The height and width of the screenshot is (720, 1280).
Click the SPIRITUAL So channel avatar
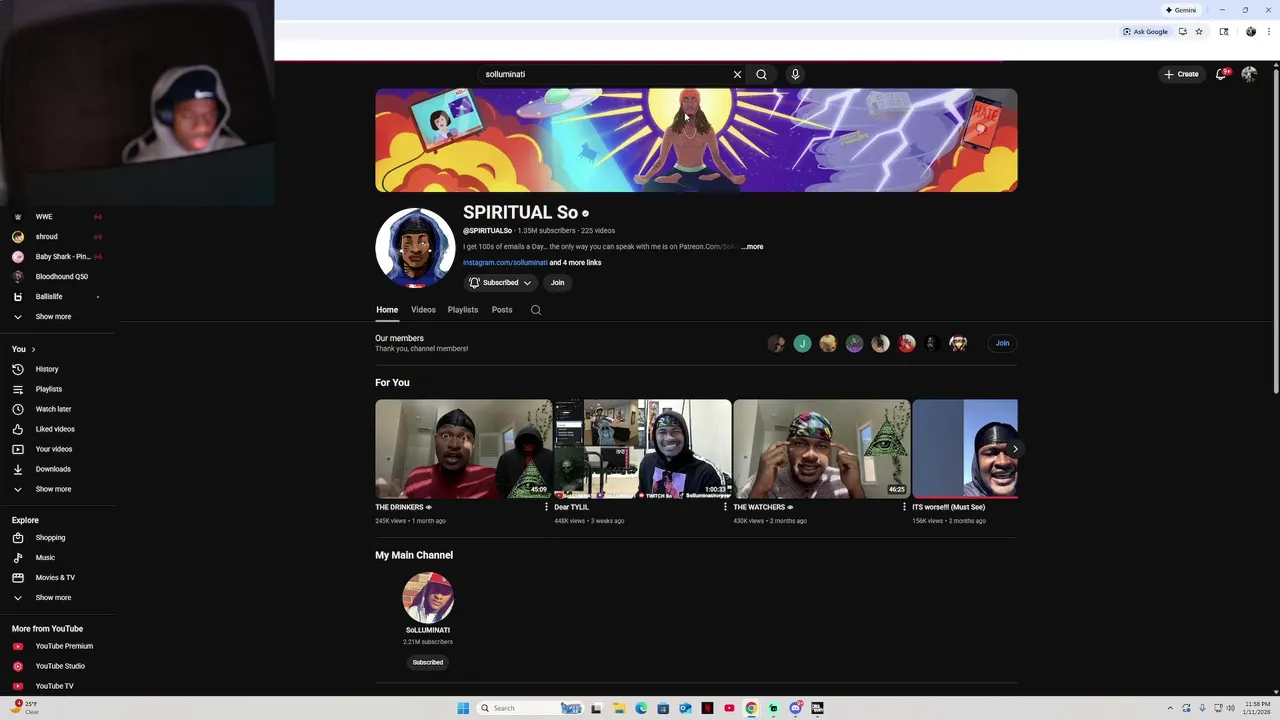415,248
